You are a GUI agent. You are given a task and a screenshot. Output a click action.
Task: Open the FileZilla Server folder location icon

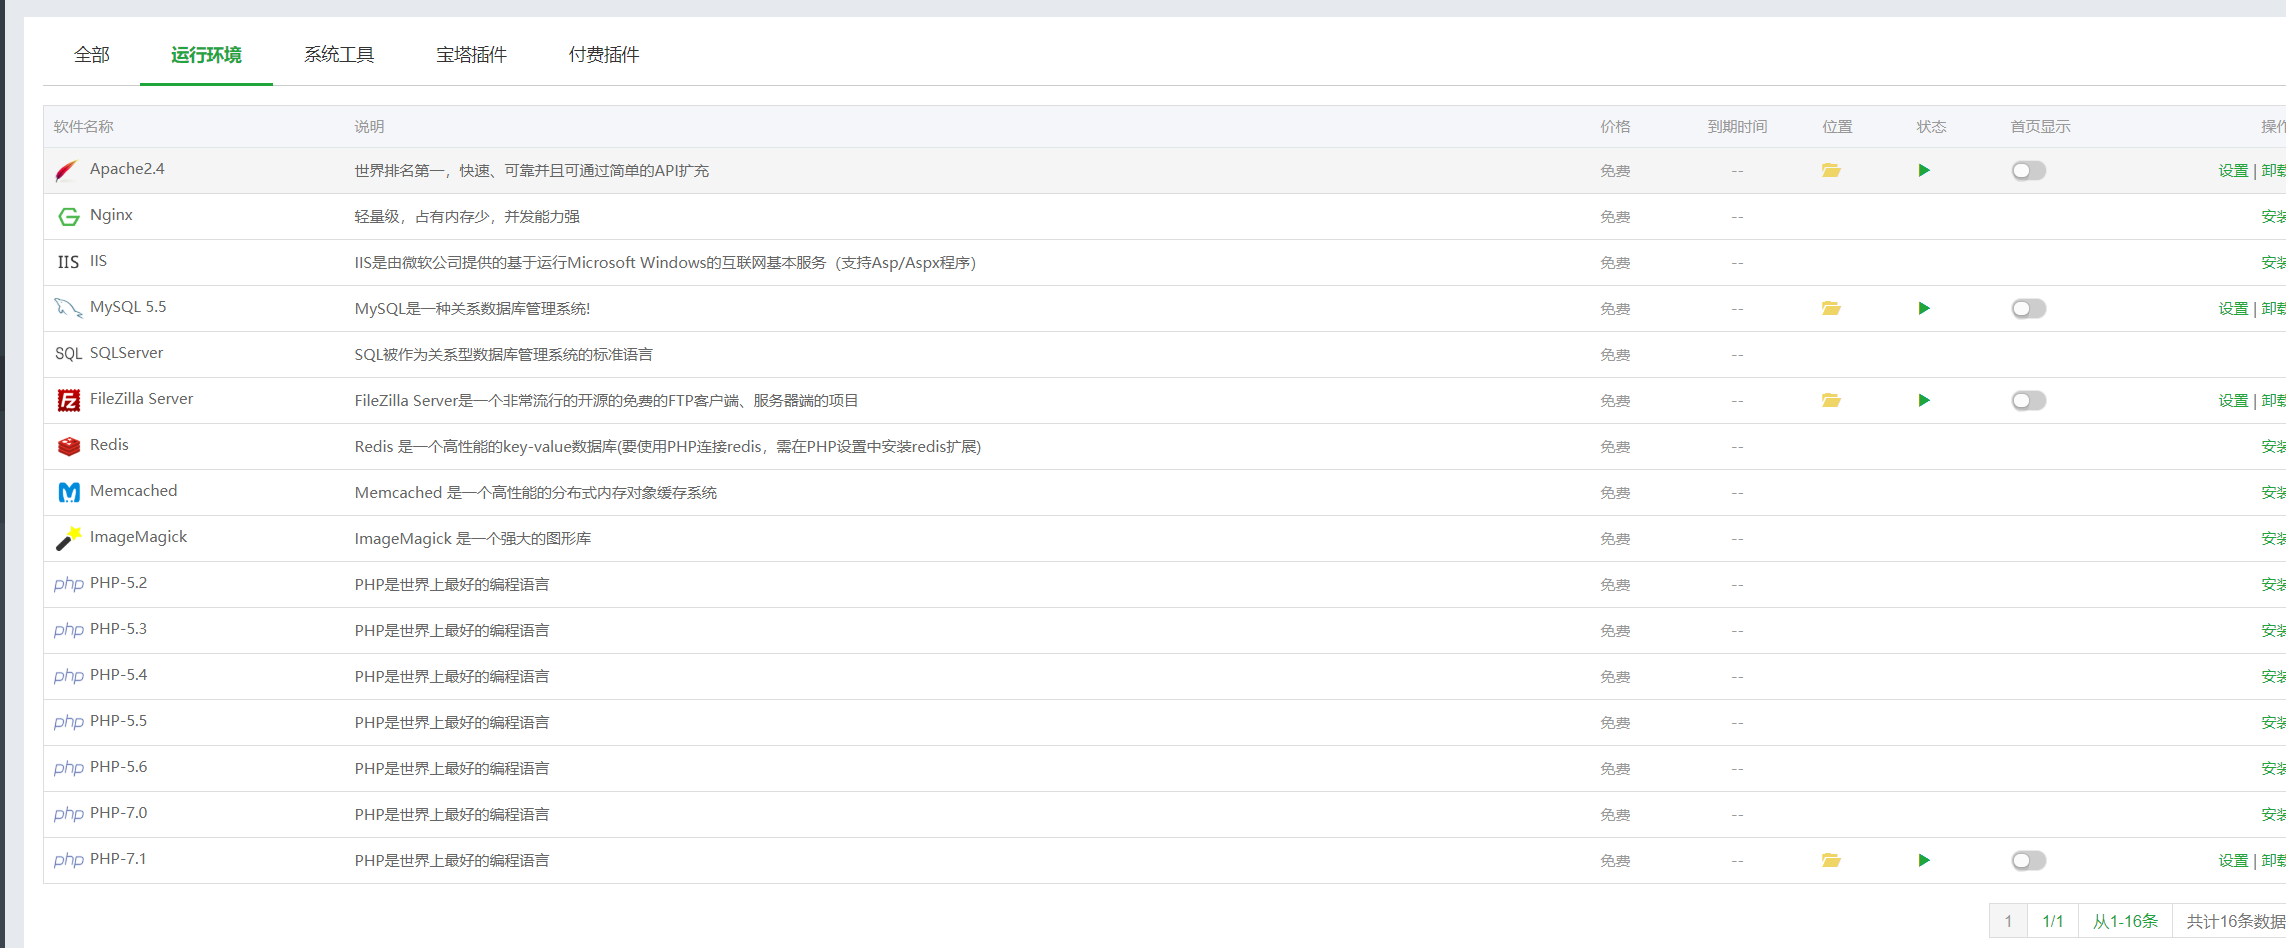coord(1831,401)
